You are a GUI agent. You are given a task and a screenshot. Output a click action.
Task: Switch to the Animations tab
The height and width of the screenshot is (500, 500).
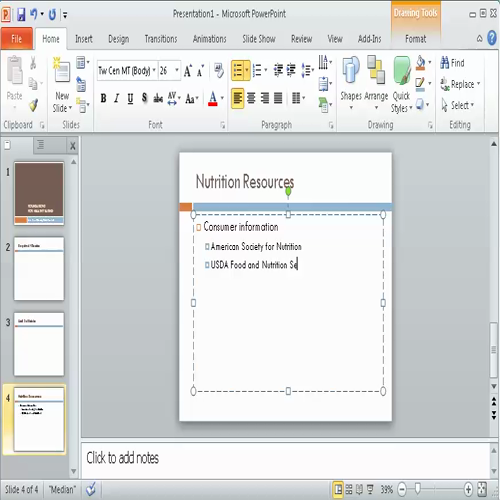[x=210, y=39]
